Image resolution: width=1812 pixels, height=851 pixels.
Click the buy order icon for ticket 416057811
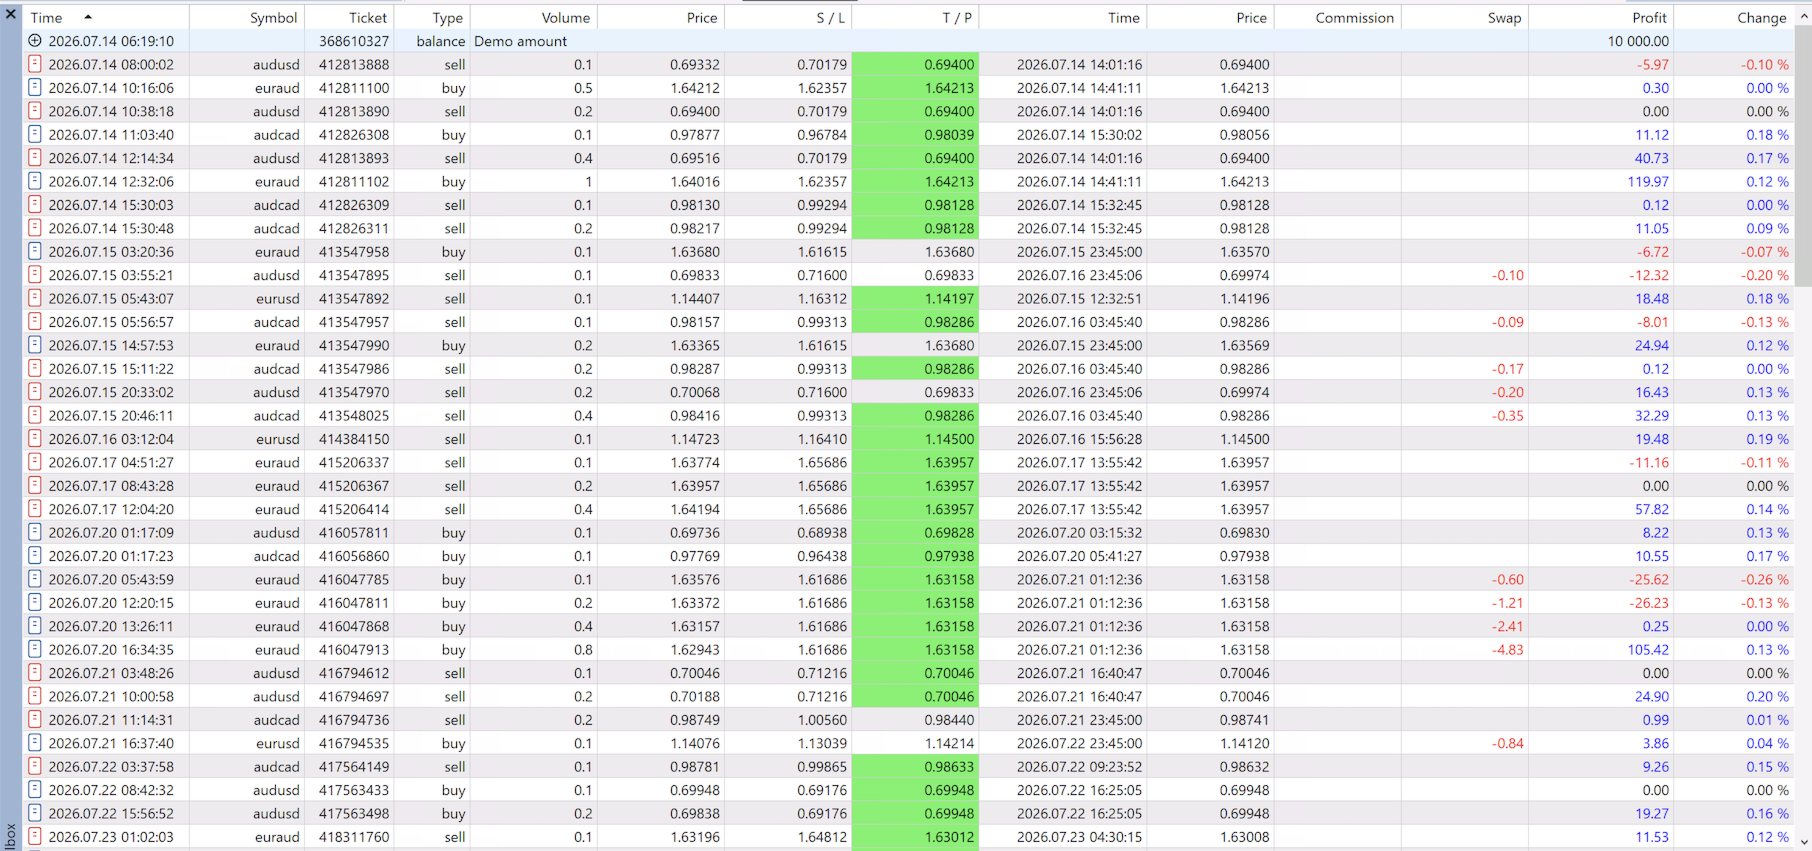(x=35, y=533)
